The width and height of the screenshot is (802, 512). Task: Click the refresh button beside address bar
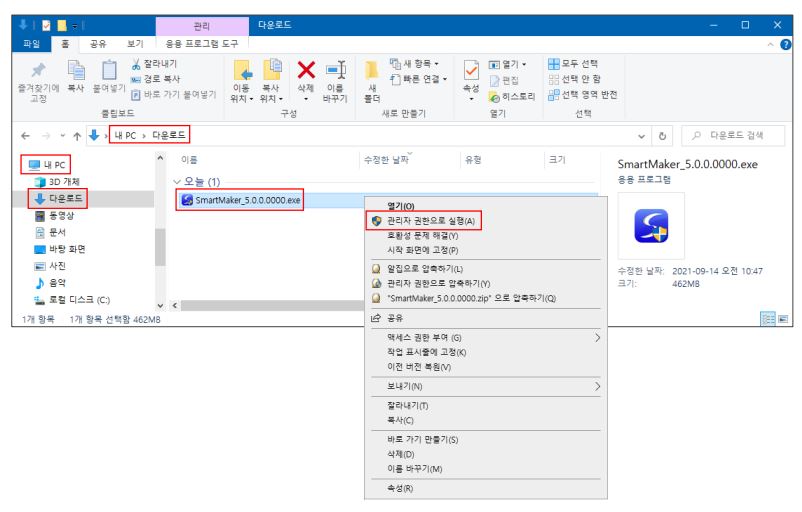[x=662, y=135]
